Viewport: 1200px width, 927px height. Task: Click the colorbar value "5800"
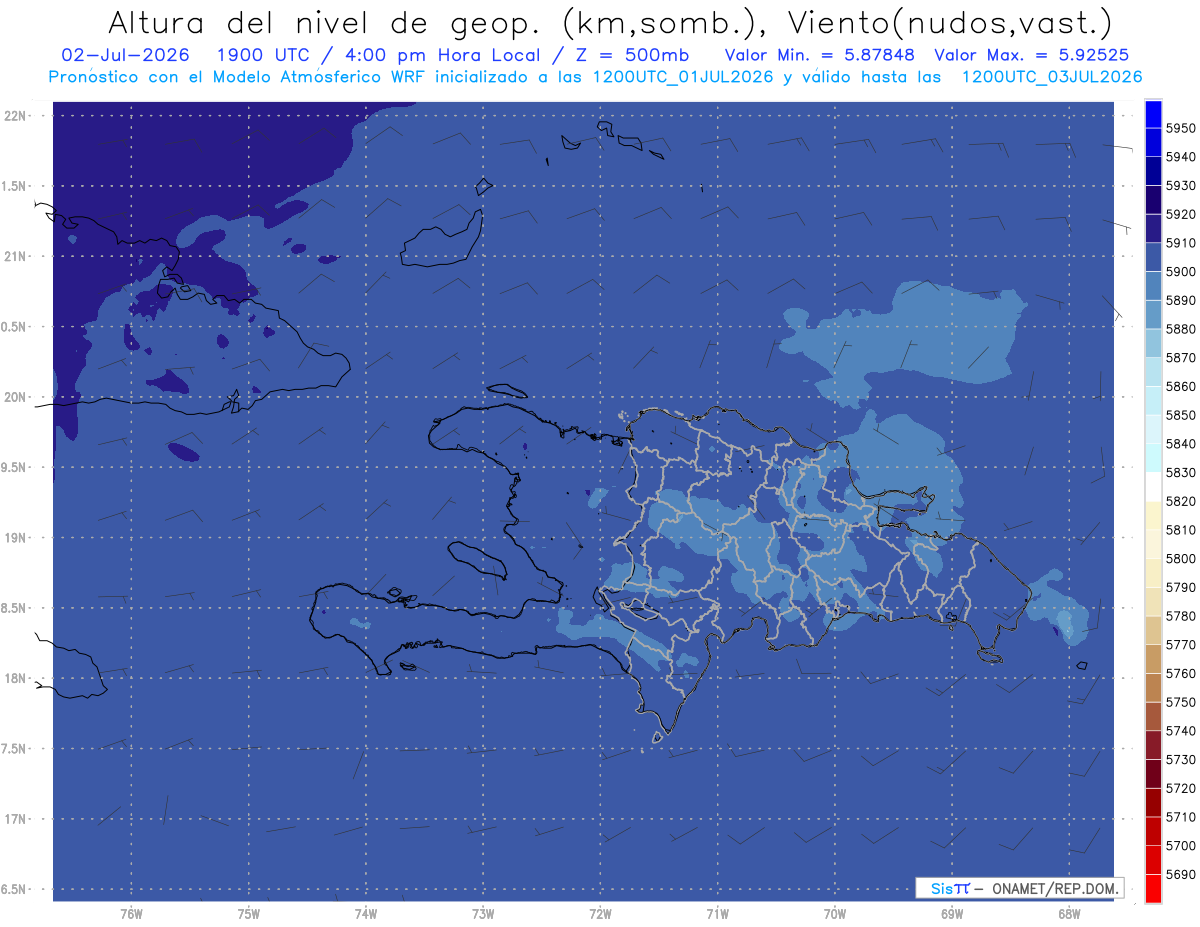(x=1180, y=558)
